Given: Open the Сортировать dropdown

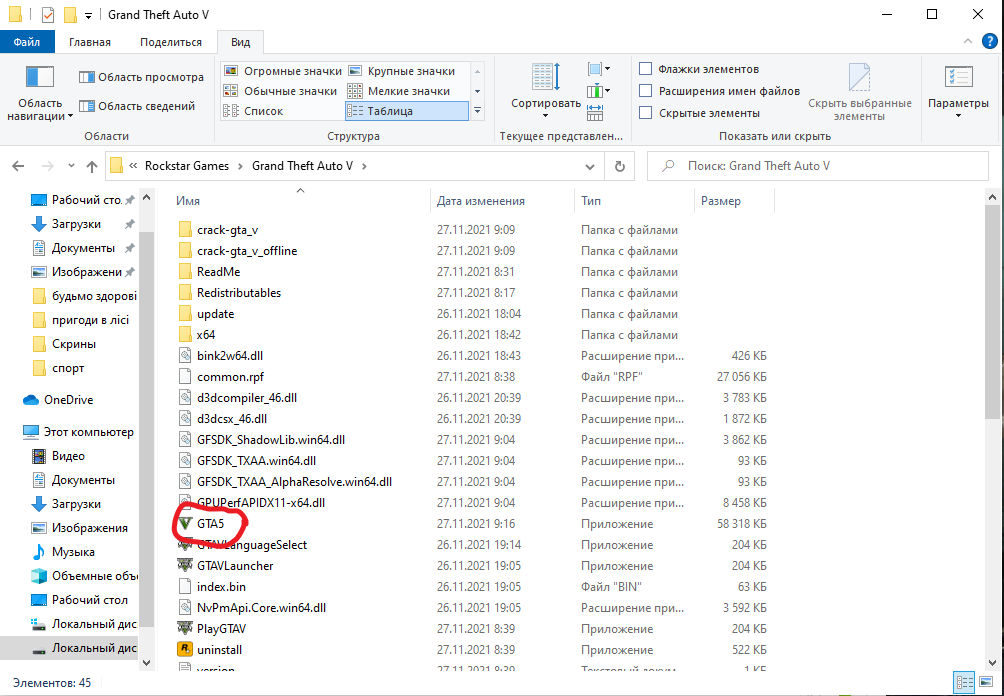Looking at the screenshot, I should pyautogui.click(x=546, y=92).
